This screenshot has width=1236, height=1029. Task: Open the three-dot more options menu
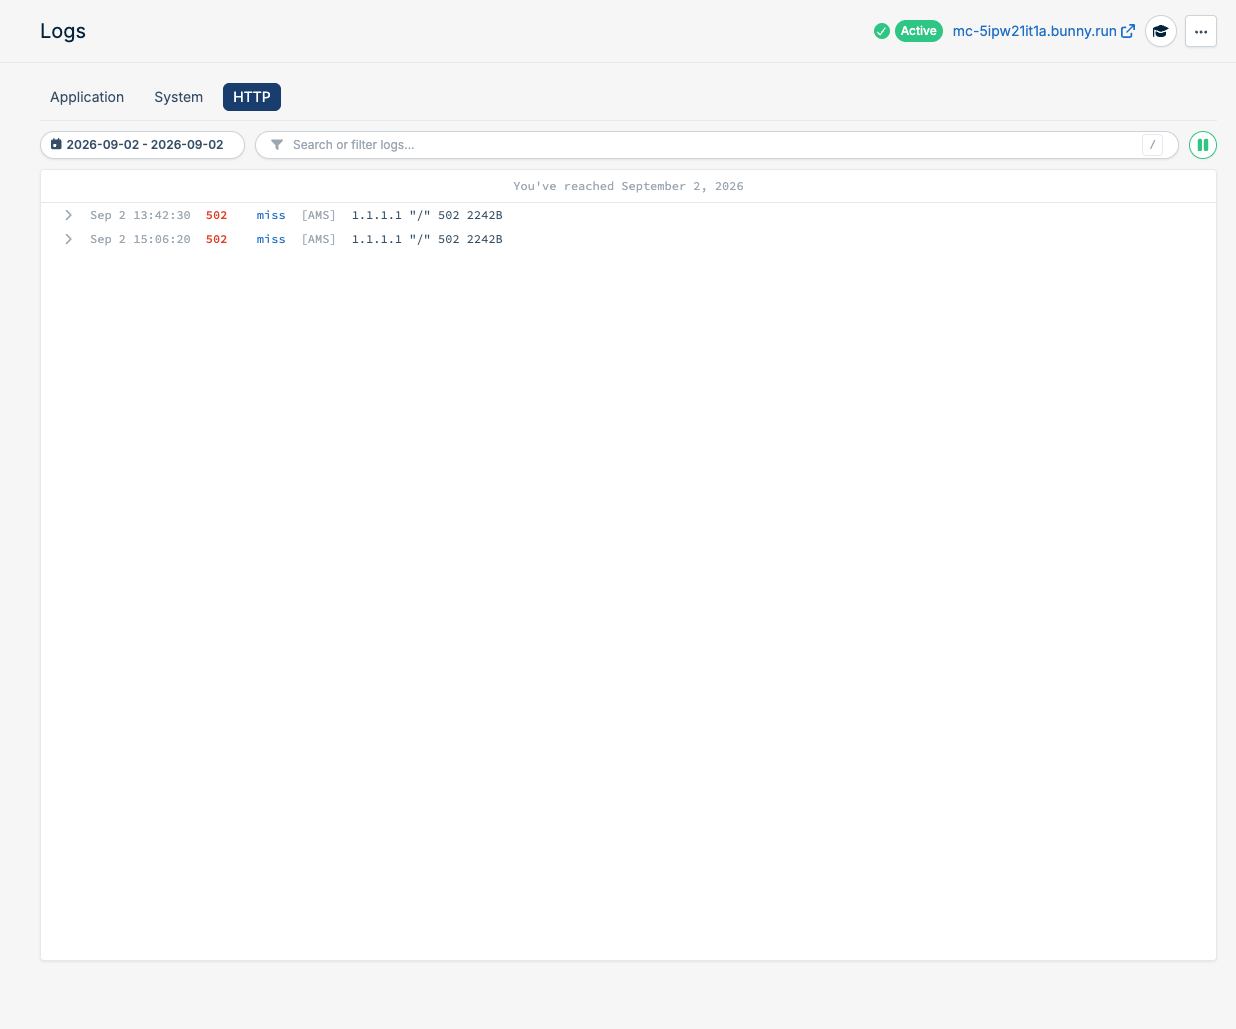1201,31
